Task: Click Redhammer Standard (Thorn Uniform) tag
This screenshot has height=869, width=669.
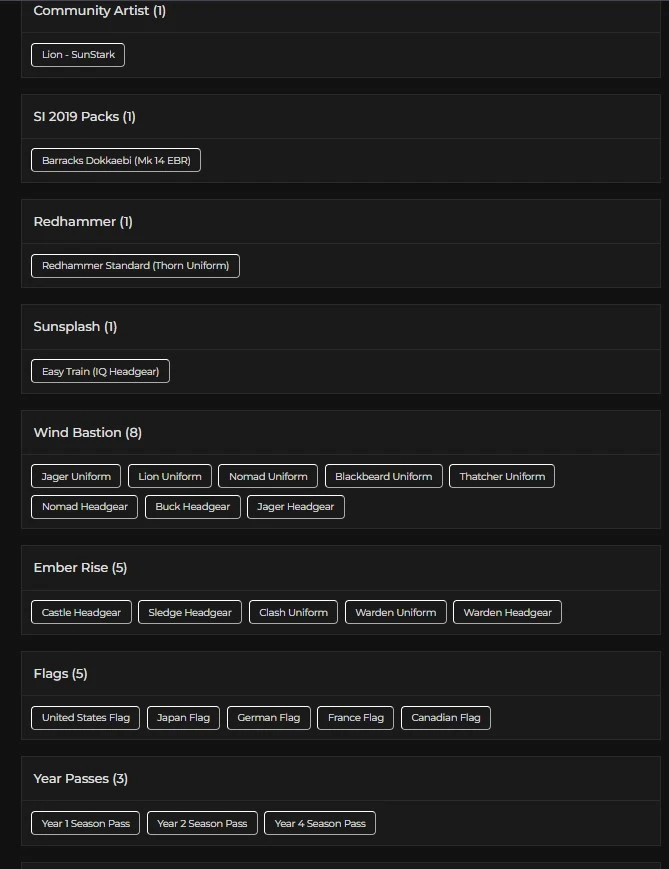Action: (x=135, y=266)
